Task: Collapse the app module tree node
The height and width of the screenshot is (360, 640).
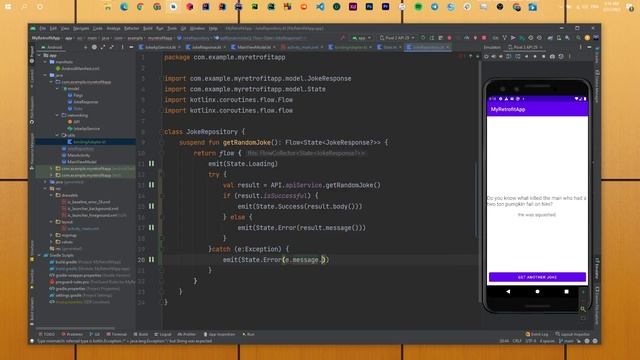Action: [40, 55]
